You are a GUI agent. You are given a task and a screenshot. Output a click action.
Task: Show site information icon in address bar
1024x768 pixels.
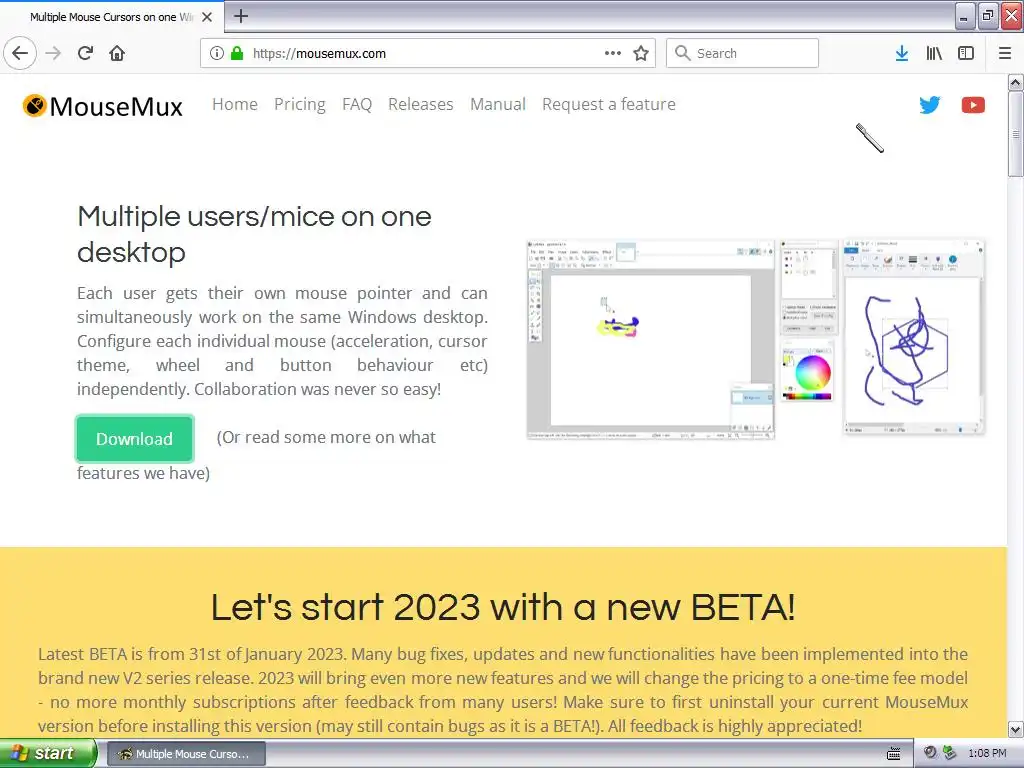coord(217,53)
